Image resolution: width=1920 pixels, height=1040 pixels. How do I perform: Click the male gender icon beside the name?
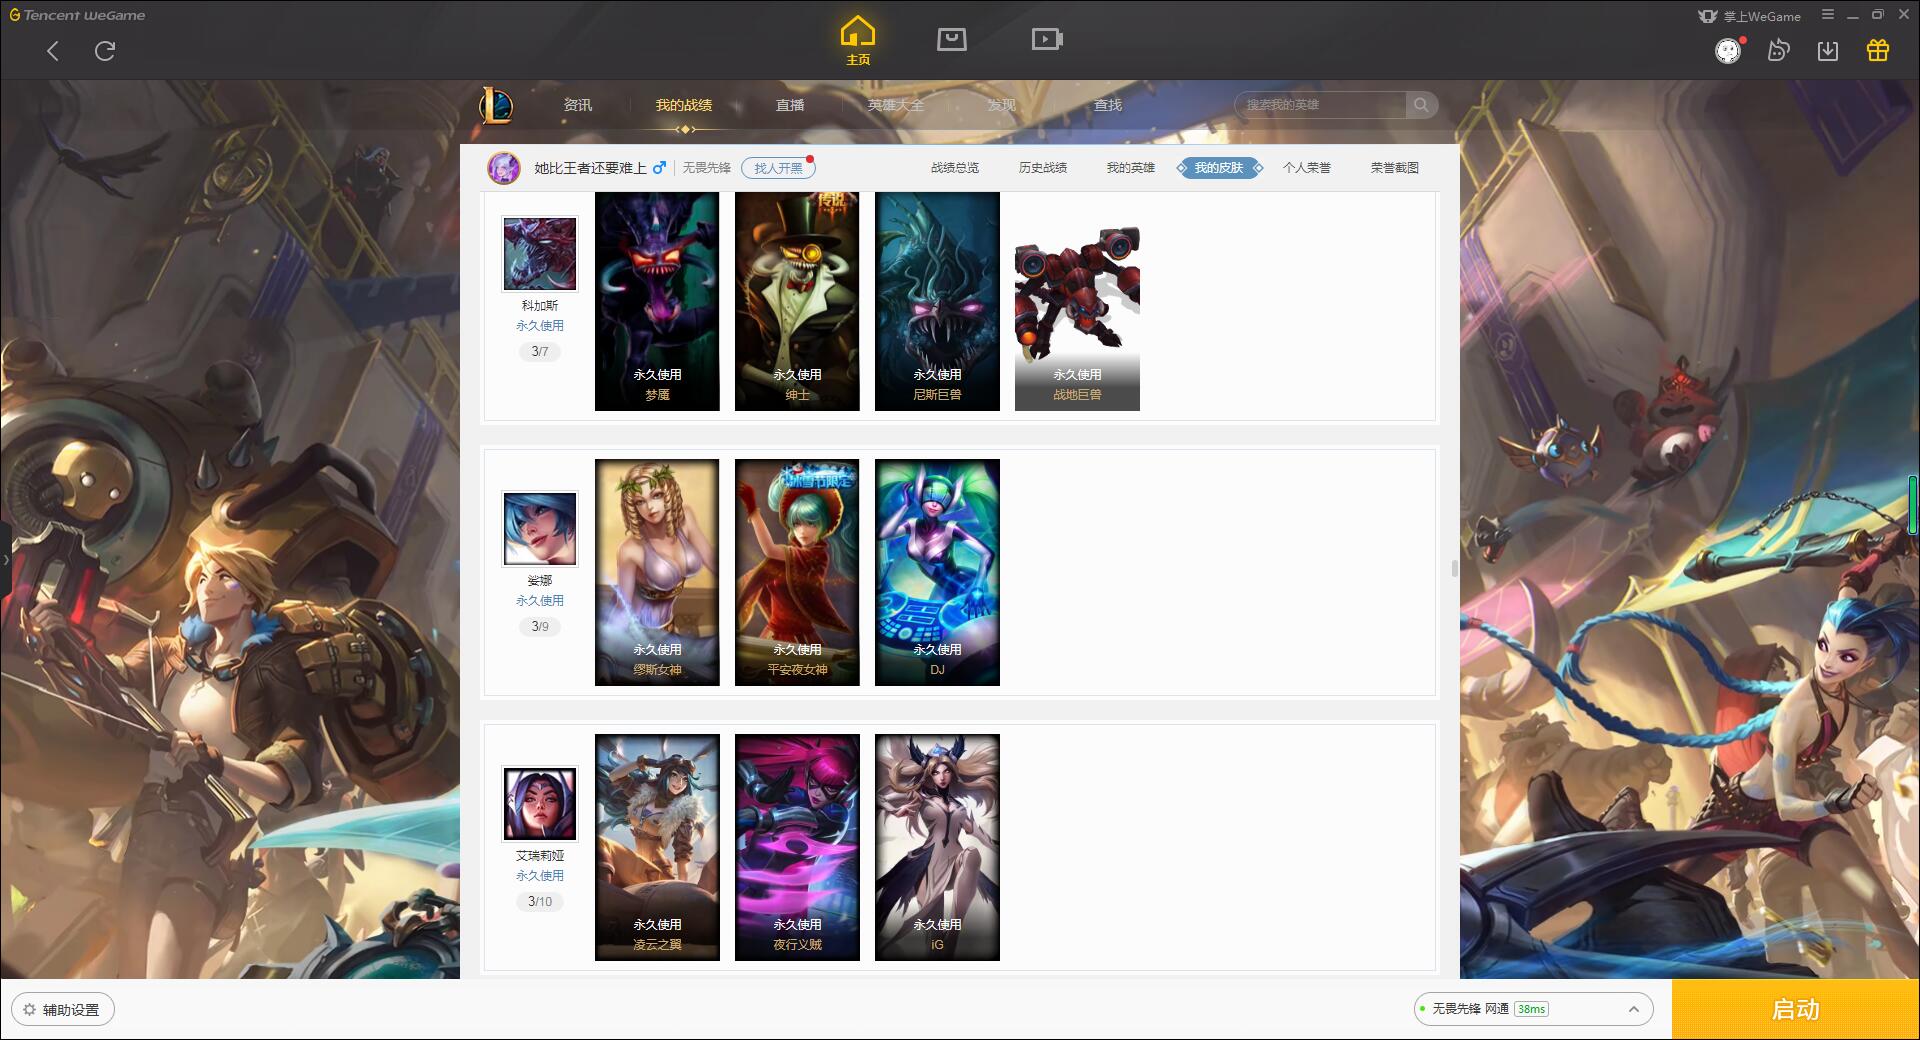tap(659, 168)
